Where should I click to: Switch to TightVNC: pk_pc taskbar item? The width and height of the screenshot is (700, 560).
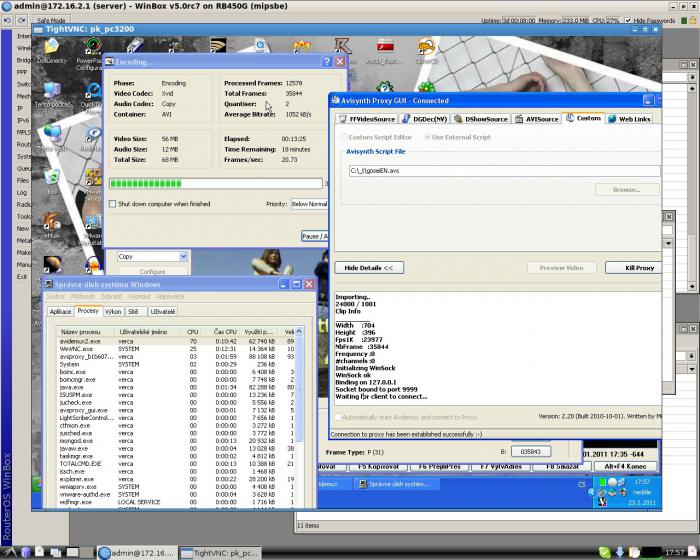coord(220,553)
